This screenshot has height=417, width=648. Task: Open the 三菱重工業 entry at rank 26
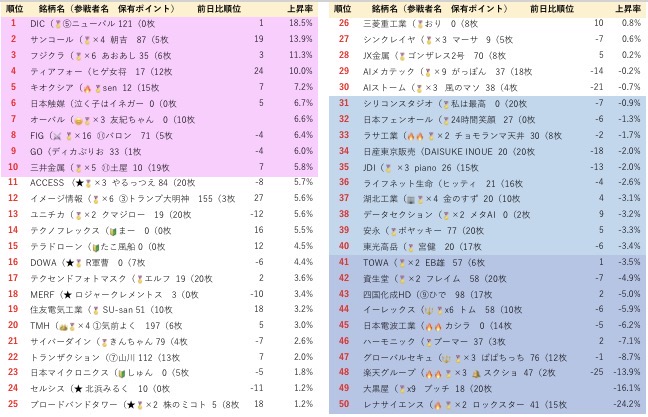[487, 24]
